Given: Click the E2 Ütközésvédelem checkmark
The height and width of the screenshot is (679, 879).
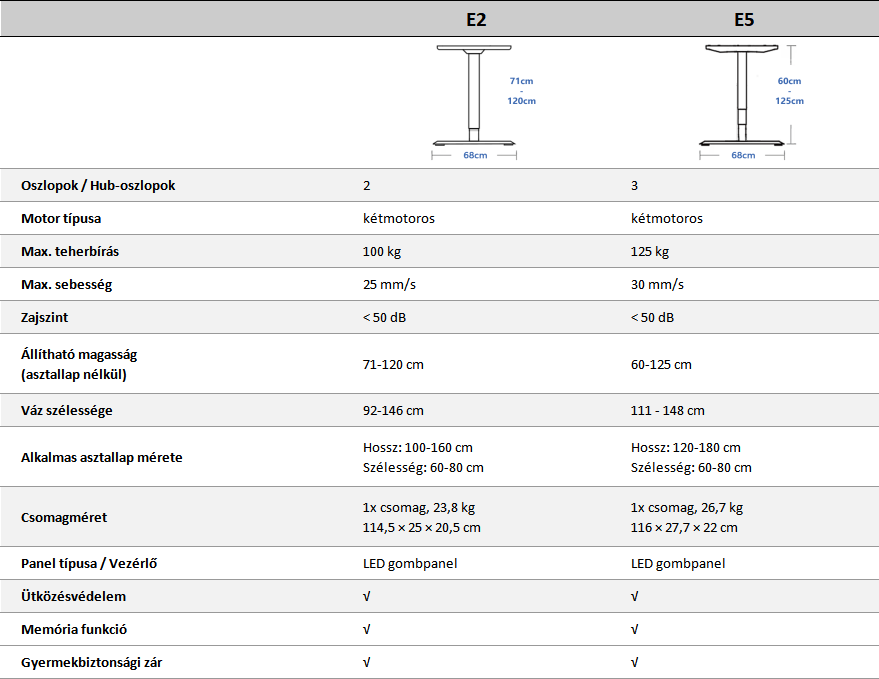Looking at the screenshot, I should [367, 597].
